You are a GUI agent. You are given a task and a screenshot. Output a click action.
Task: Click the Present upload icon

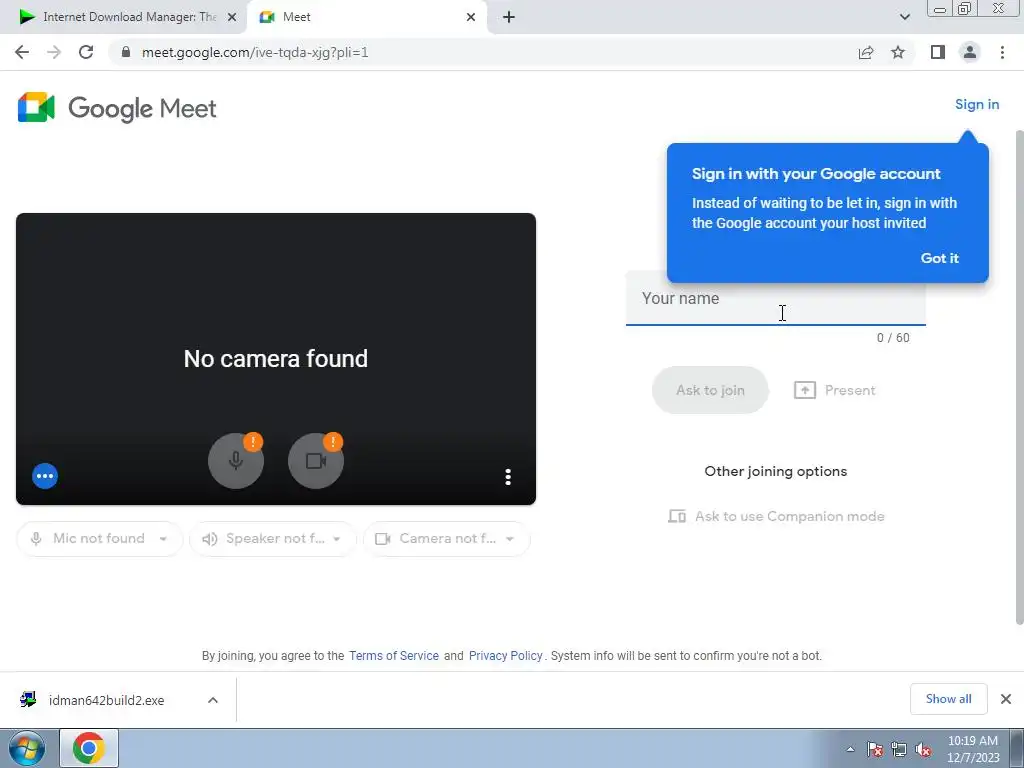805,390
